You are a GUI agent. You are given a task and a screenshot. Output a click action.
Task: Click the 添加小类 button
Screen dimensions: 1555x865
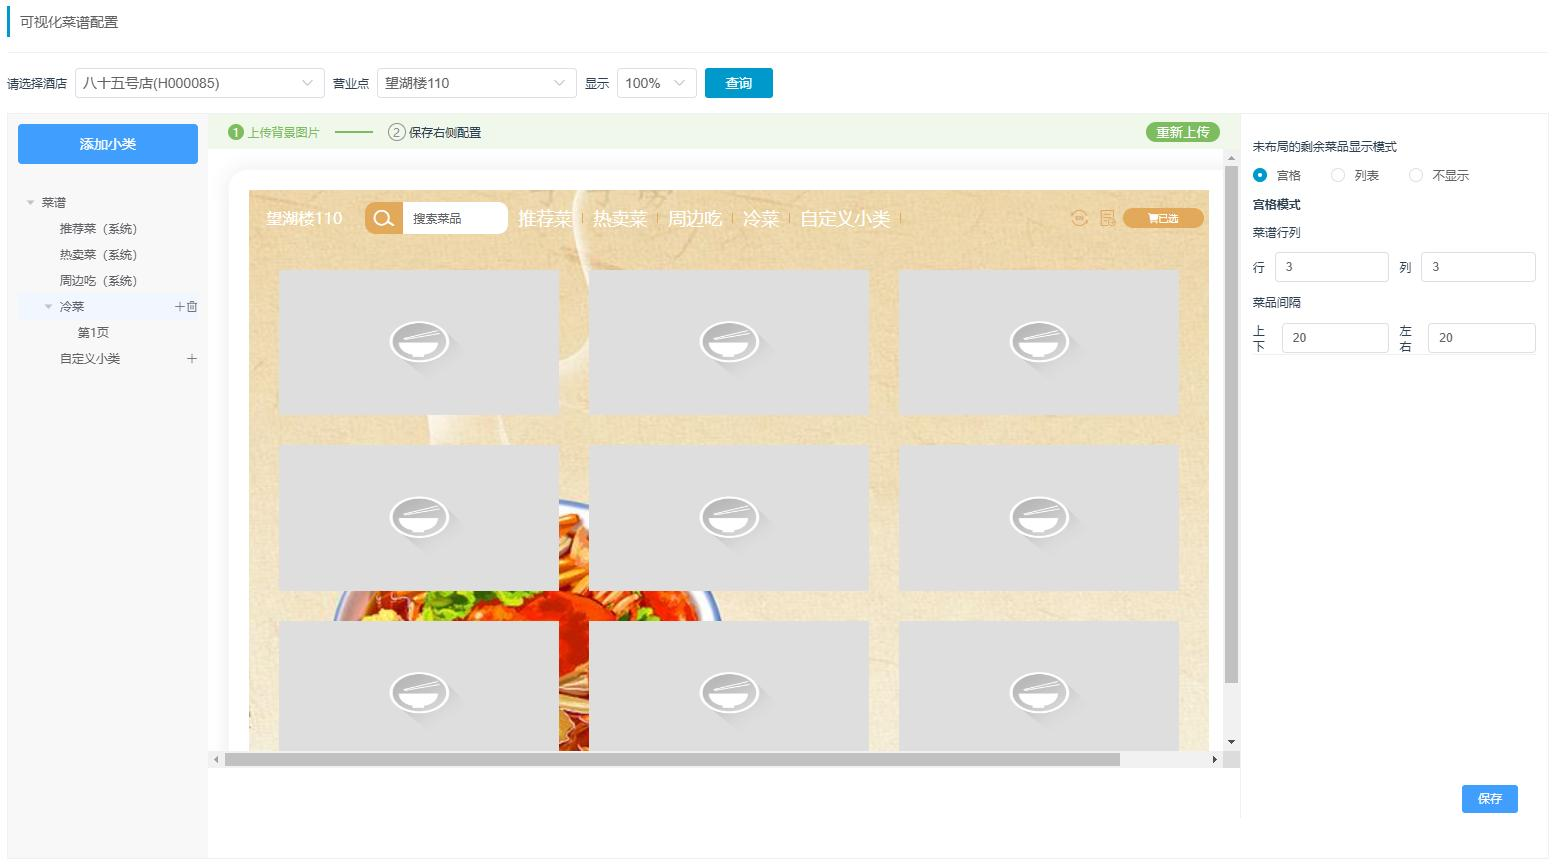point(108,144)
